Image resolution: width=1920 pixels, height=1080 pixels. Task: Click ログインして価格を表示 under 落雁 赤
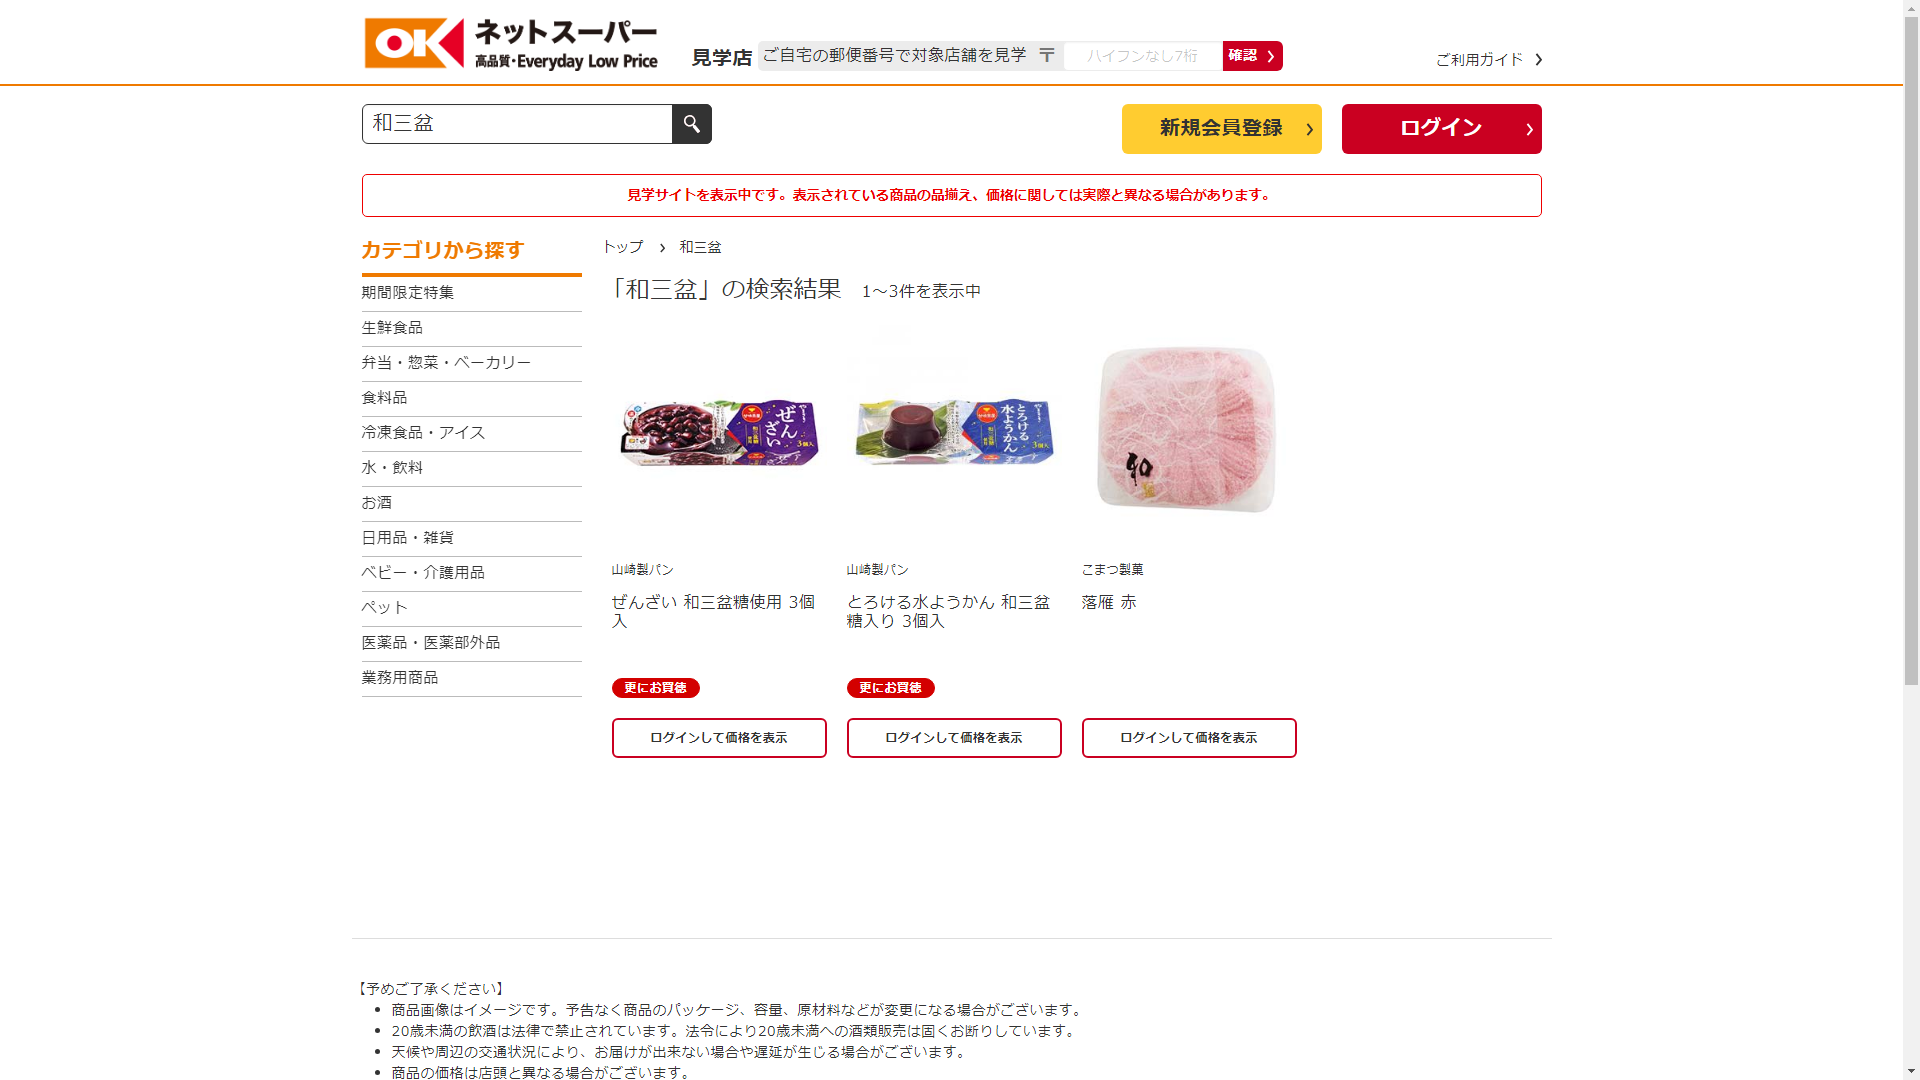(1189, 738)
